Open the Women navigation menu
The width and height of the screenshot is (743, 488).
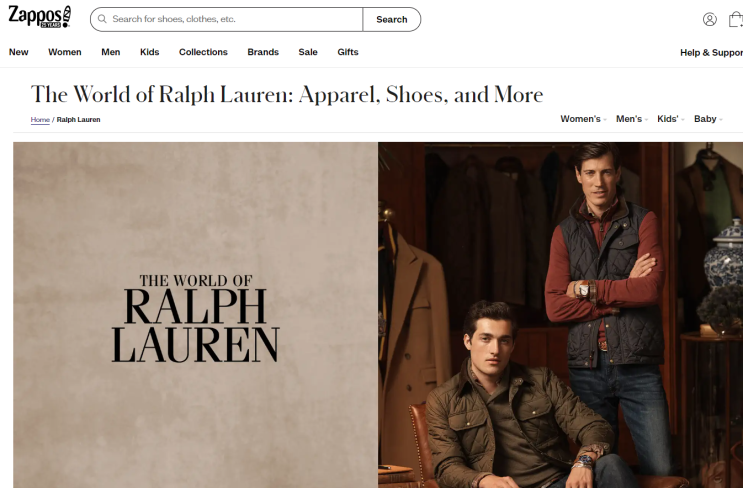tap(65, 52)
